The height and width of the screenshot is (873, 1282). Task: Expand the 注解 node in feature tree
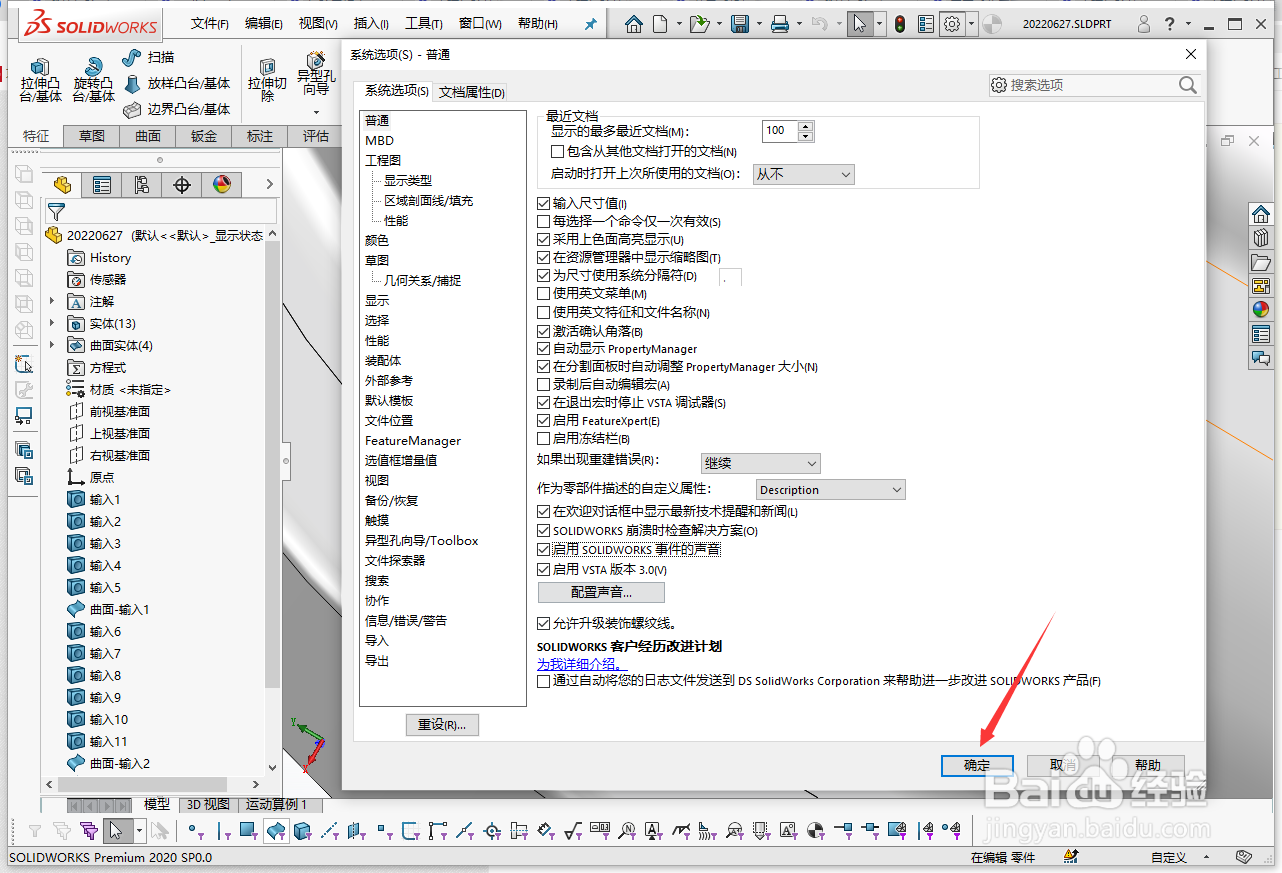52,301
